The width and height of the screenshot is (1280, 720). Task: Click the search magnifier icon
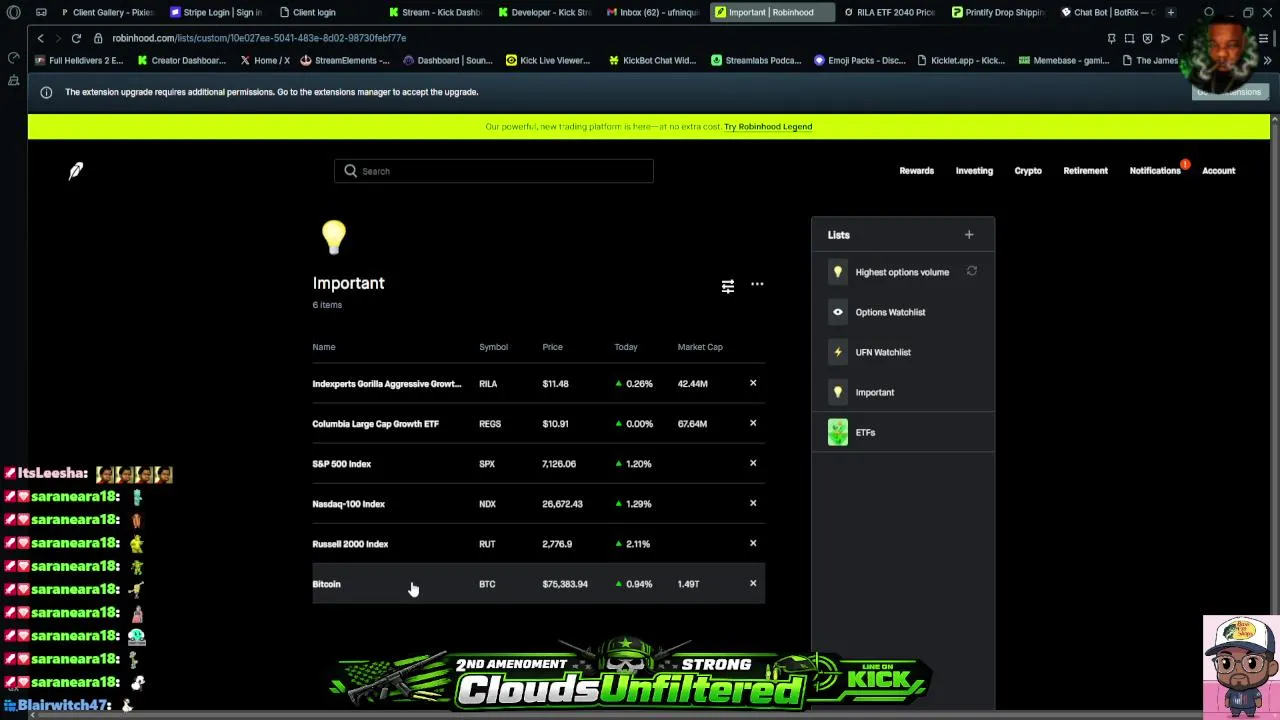(x=350, y=171)
